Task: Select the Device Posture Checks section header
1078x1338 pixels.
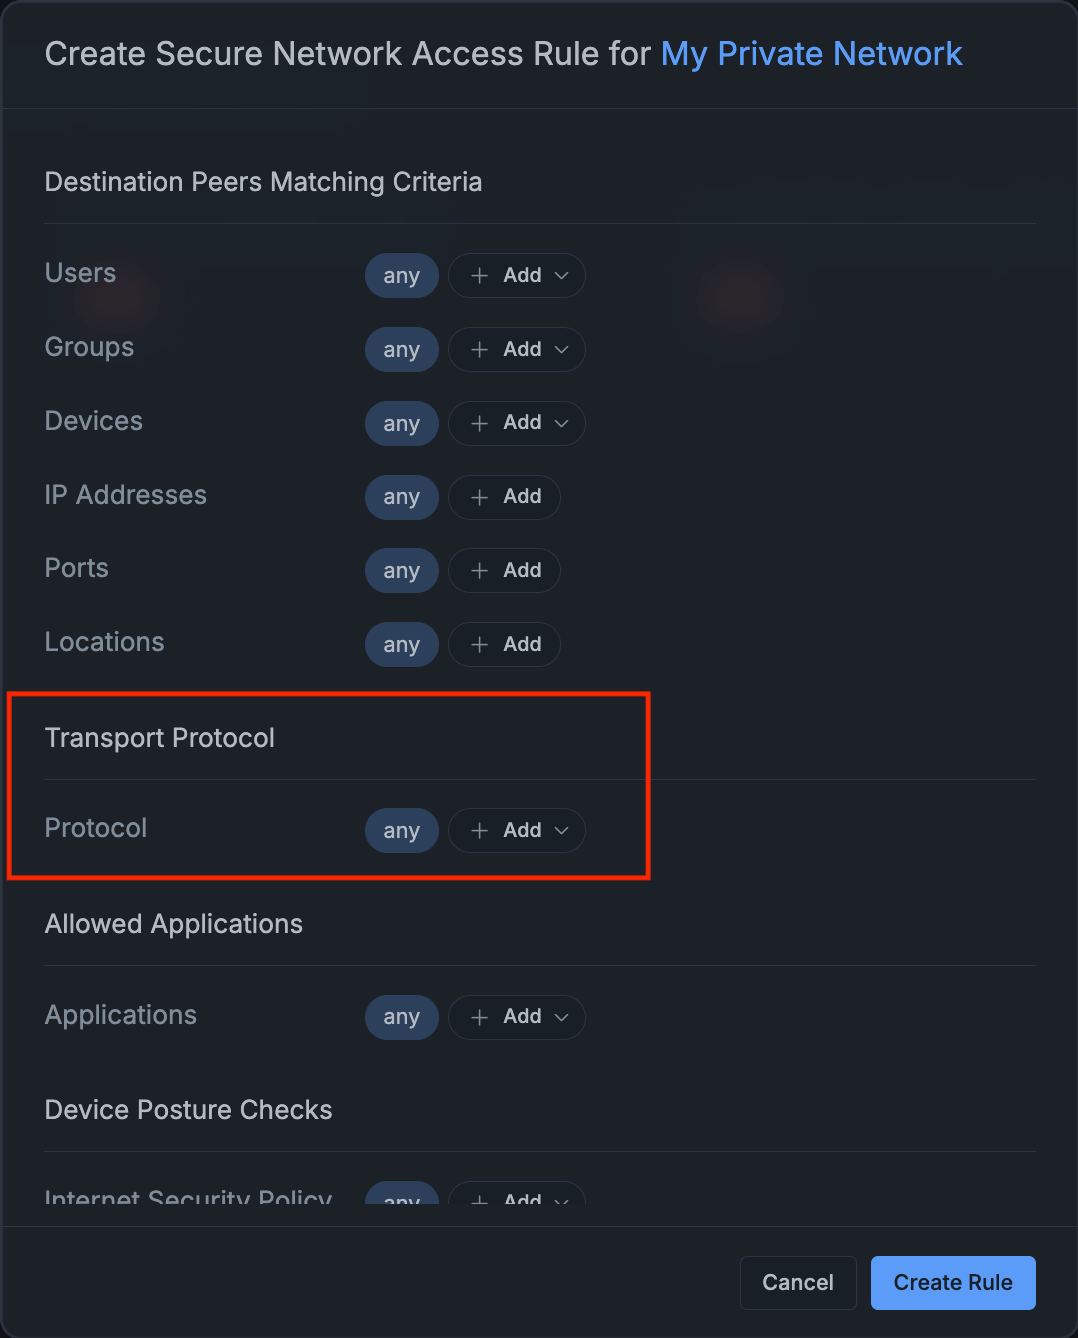Action: point(188,1109)
